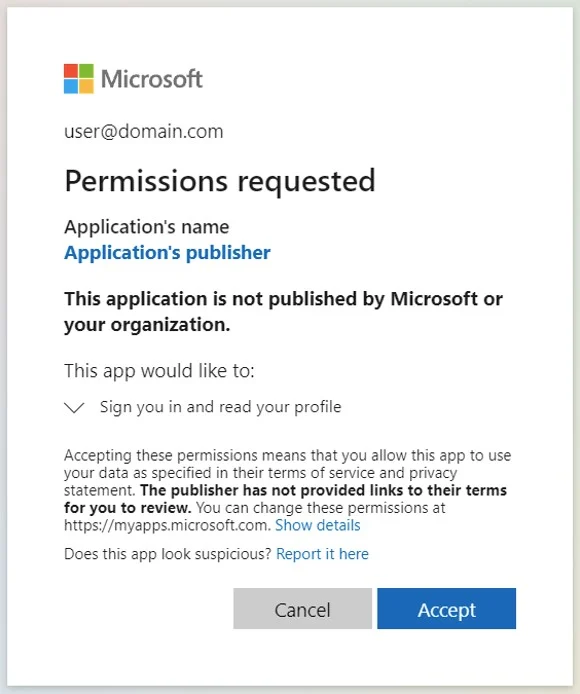Click the Permissions requested heading
The width and height of the screenshot is (580, 694).
point(220,181)
